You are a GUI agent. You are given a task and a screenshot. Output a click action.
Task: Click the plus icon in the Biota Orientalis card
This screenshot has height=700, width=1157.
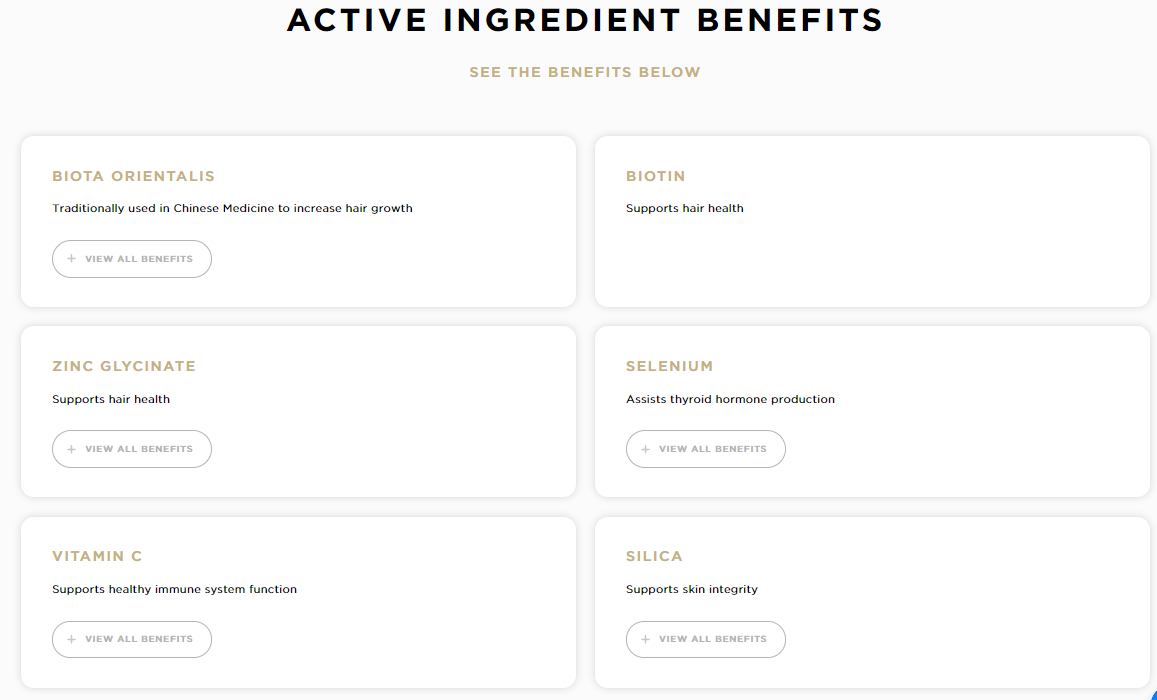pyautogui.click(x=71, y=259)
